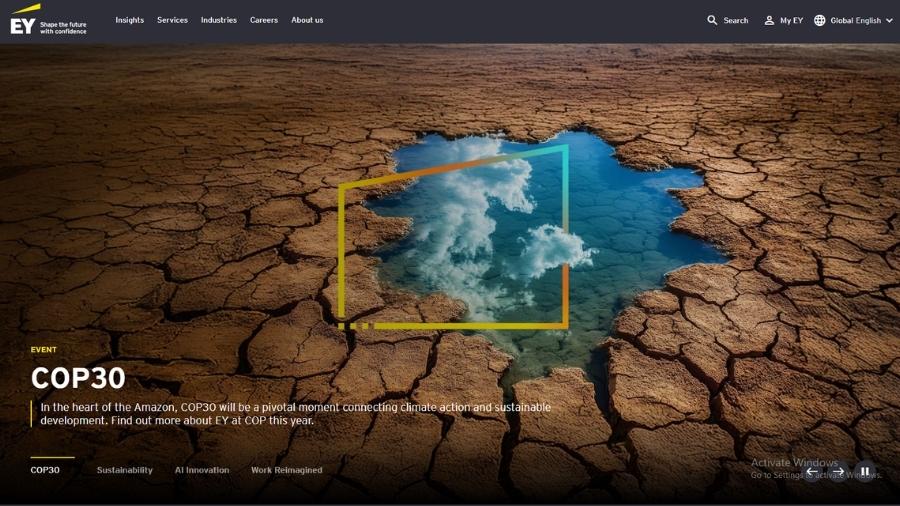Click the EY logo in the header
Image resolution: width=900 pixels, height=506 pixels.
[x=24, y=21]
